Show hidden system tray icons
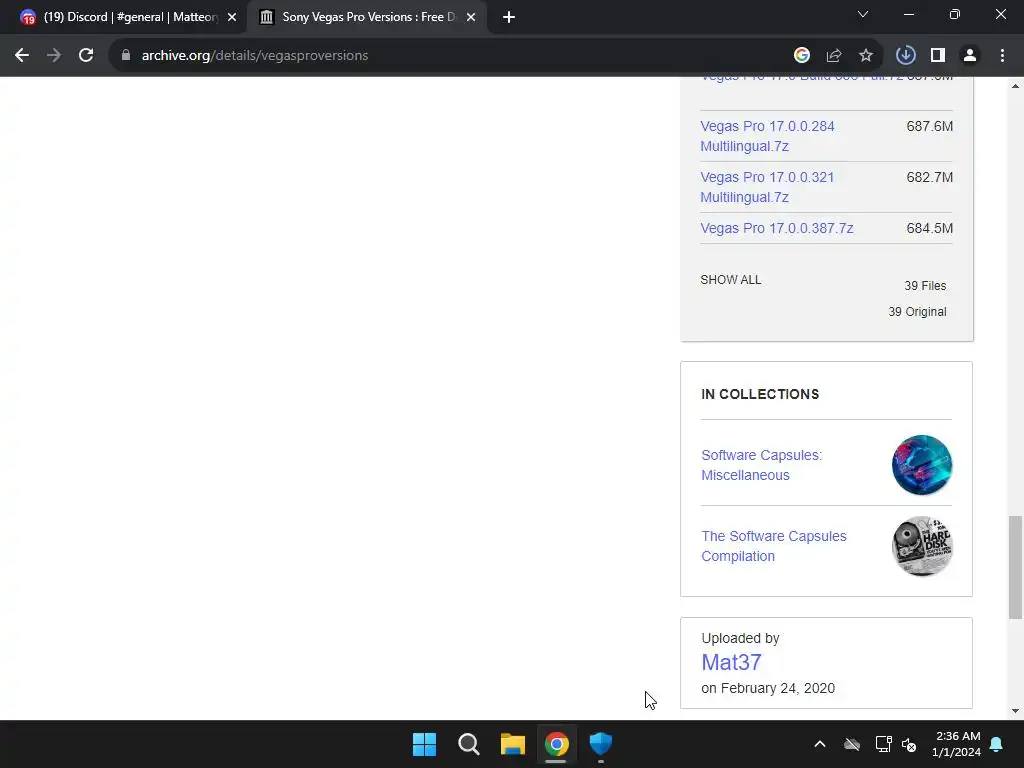The image size is (1024, 768). pos(820,744)
